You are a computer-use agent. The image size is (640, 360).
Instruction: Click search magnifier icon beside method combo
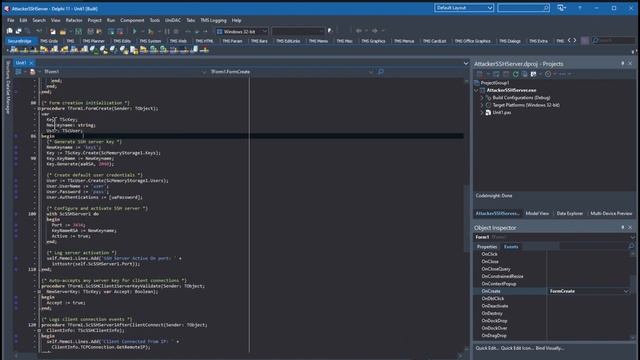pos(381,72)
